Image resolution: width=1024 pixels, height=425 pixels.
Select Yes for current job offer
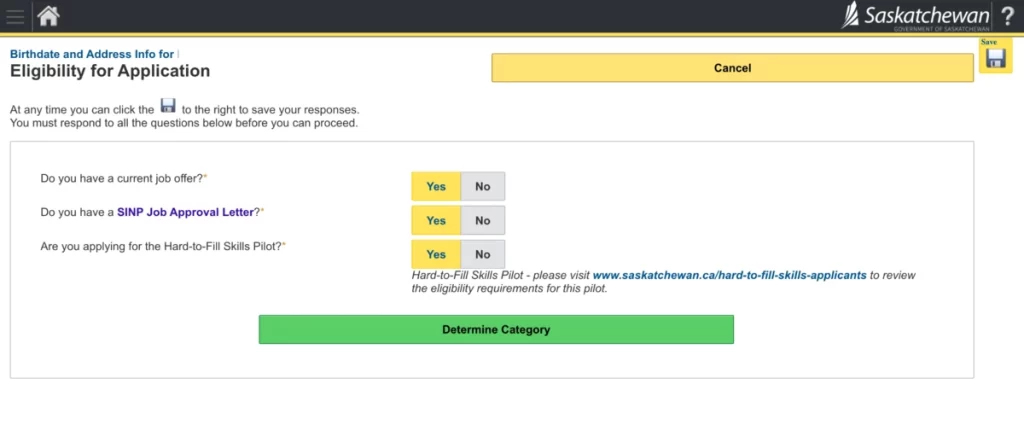(436, 186)
